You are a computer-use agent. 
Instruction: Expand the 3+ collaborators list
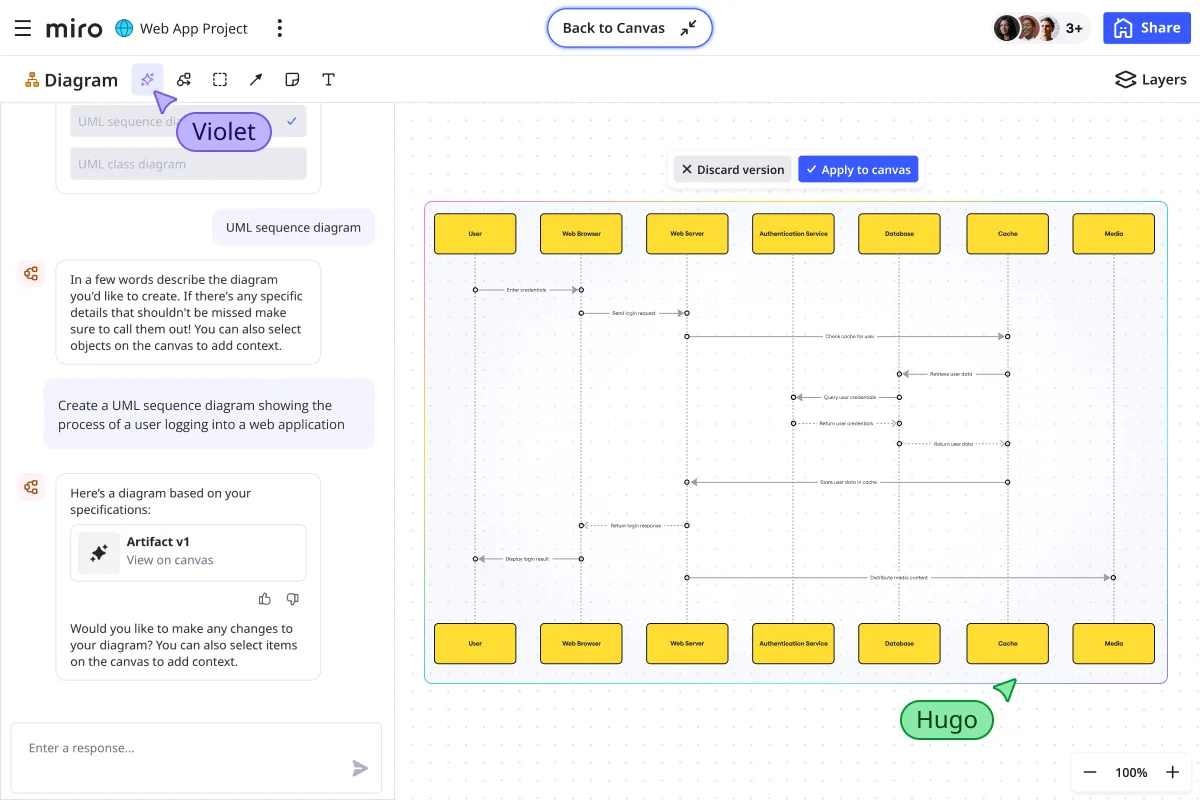(x=1074, y=28)
